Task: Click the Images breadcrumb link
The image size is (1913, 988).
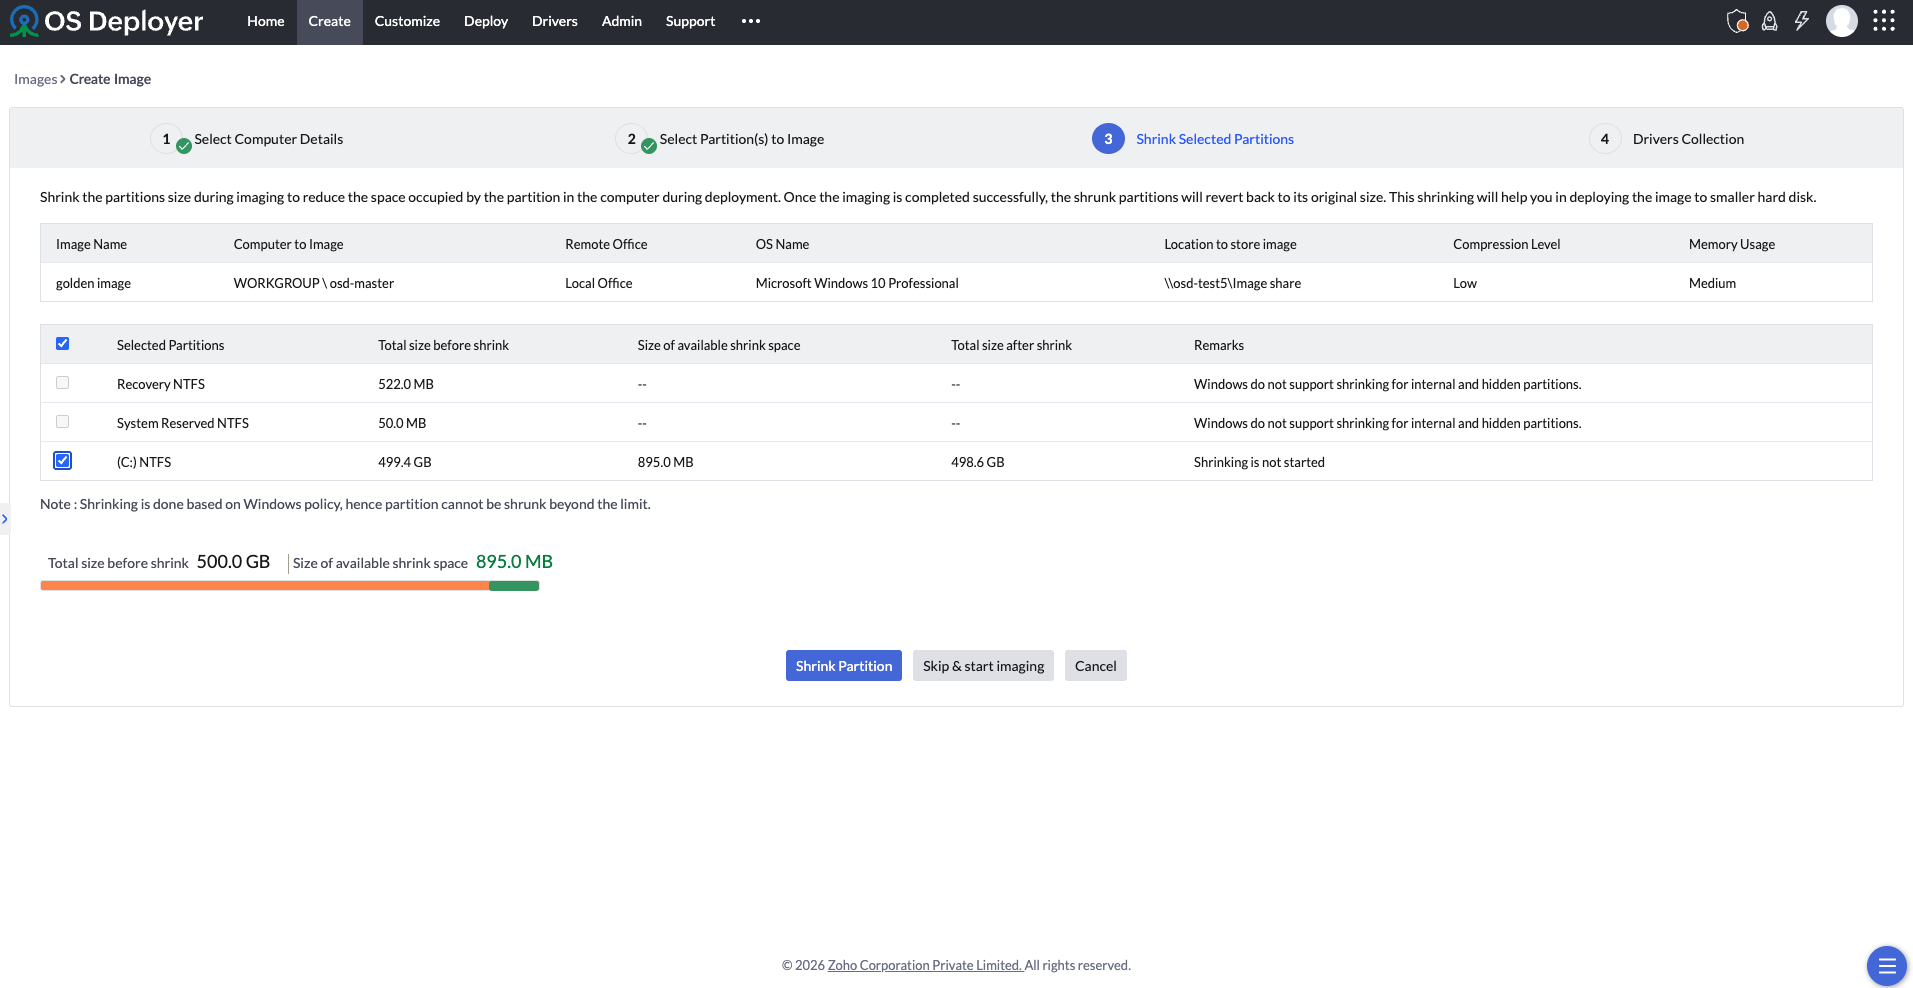Action: [x=35, y=79]
